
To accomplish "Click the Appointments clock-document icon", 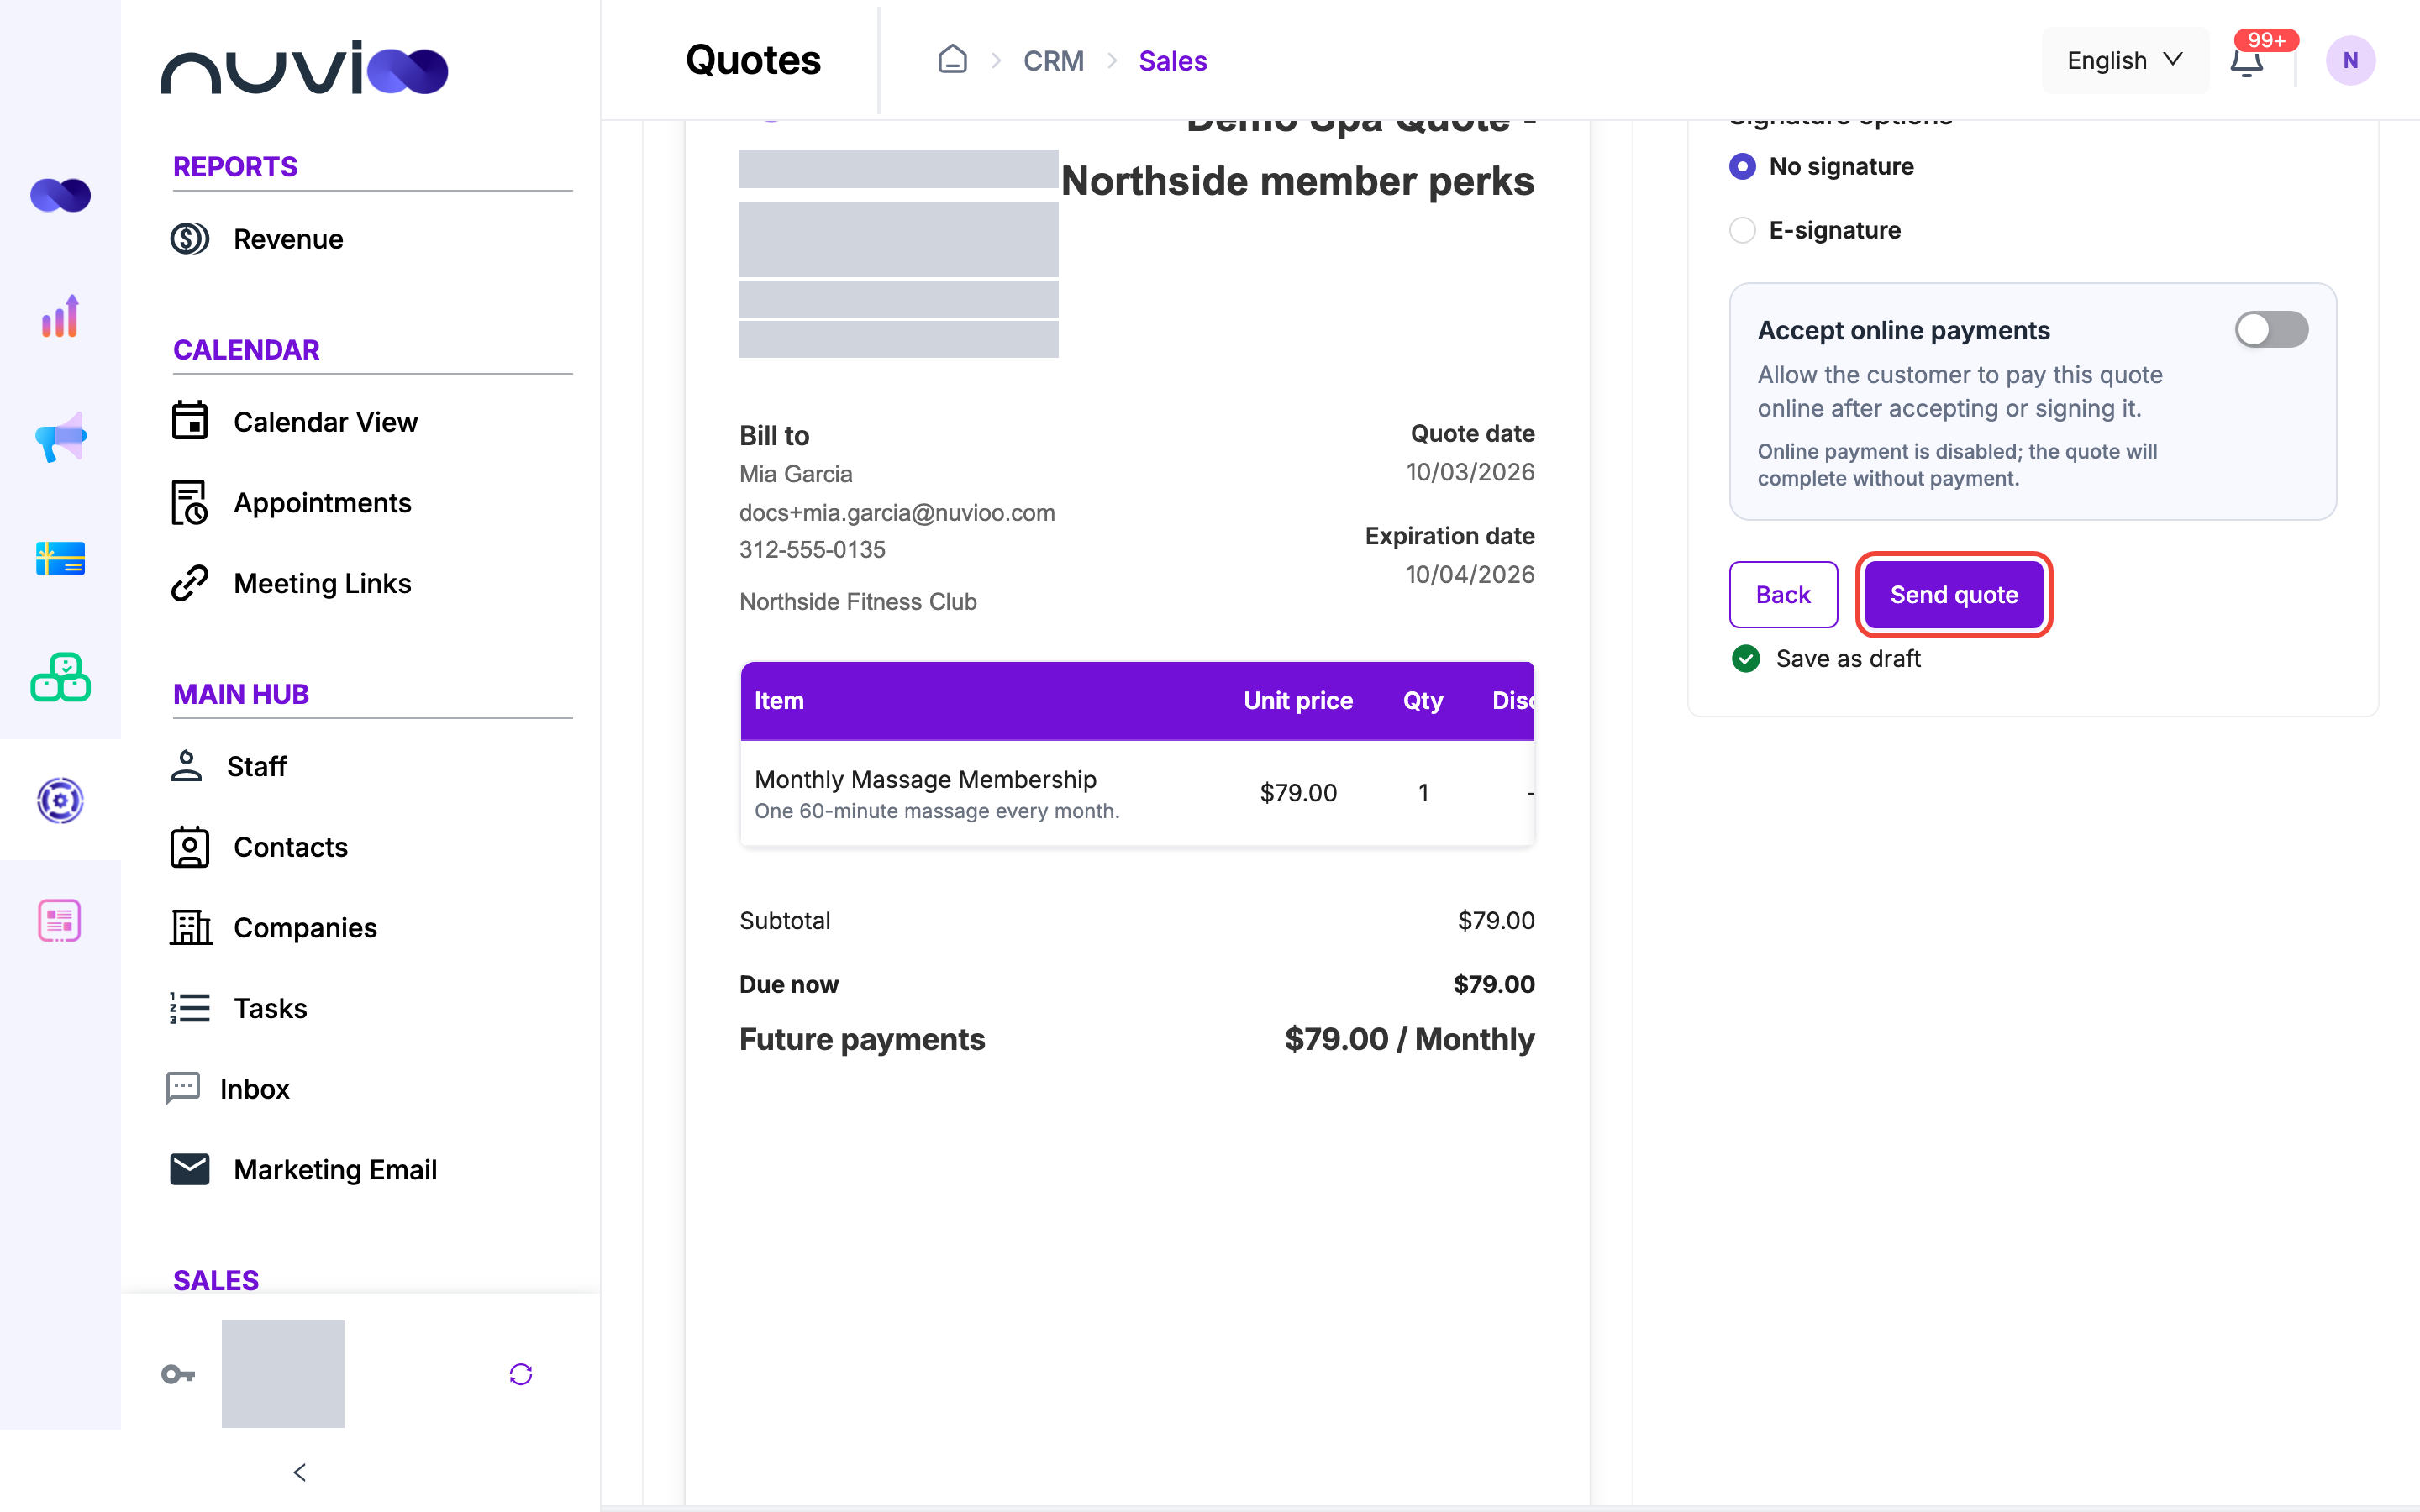I will coord(189,503).
